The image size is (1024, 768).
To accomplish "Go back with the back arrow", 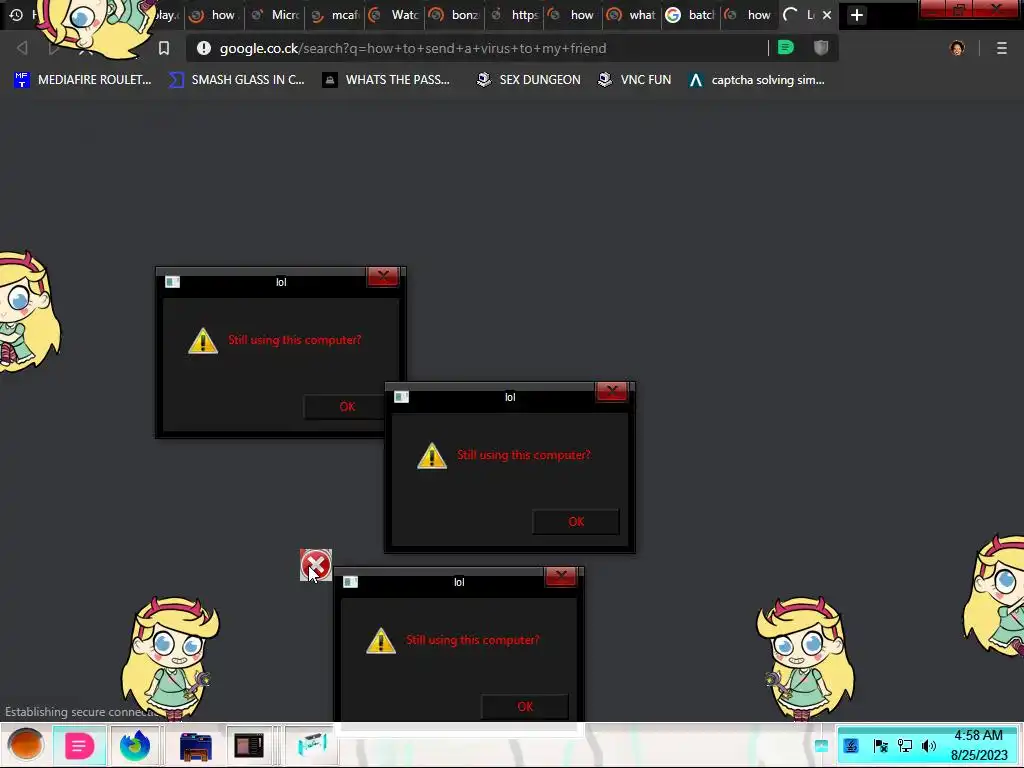I will (x=22, y=48).
